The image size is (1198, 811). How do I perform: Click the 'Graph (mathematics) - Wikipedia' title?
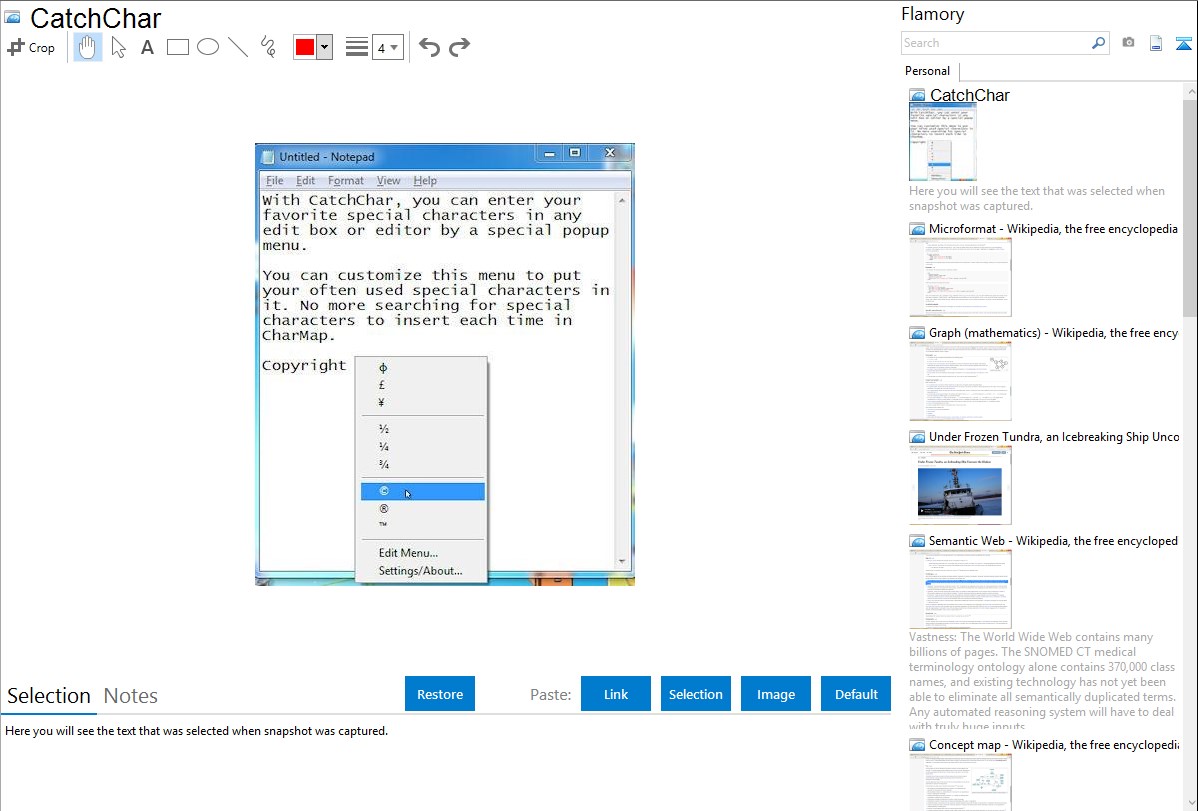[1053, 333]
